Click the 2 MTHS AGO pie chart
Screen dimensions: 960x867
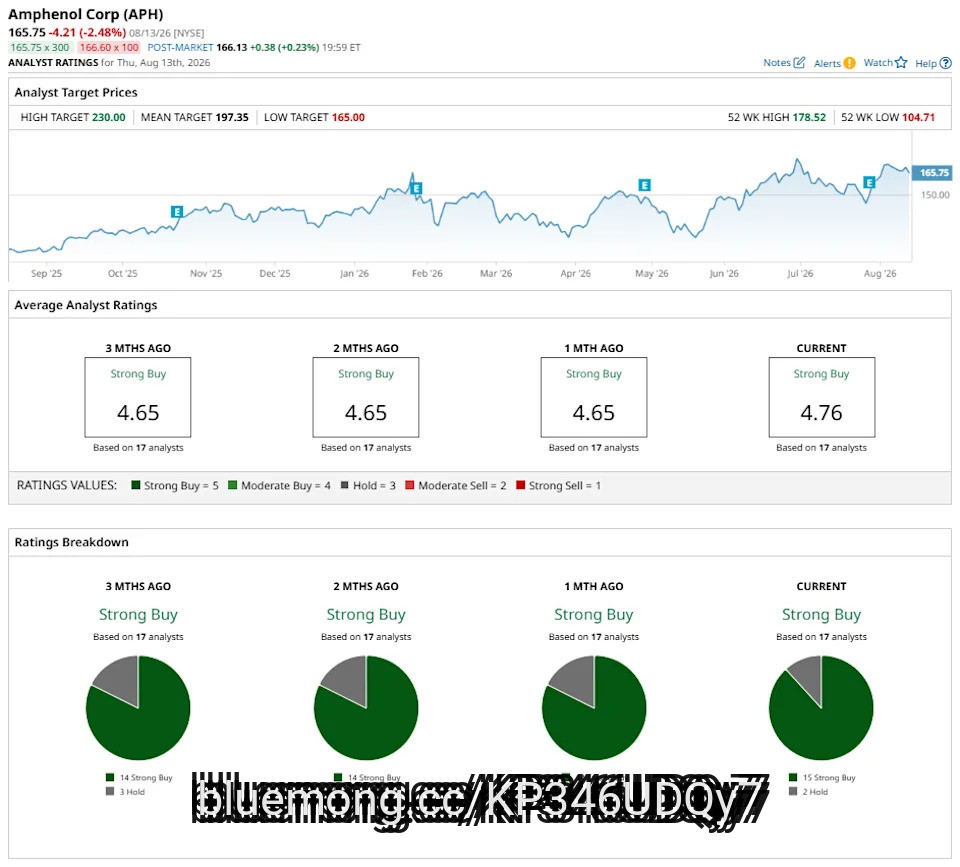point(366,708)
